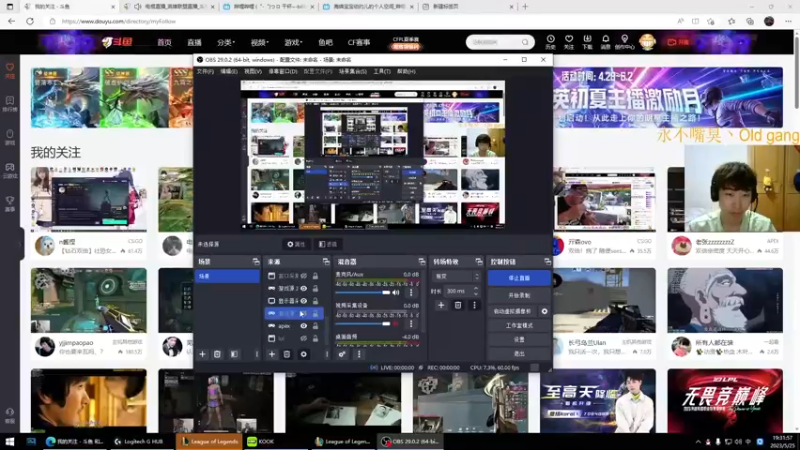Click the 开始录制 start recording button
The height and width of the screenshot is (450, 800).
pyautogui.click(x=519, y=295)
